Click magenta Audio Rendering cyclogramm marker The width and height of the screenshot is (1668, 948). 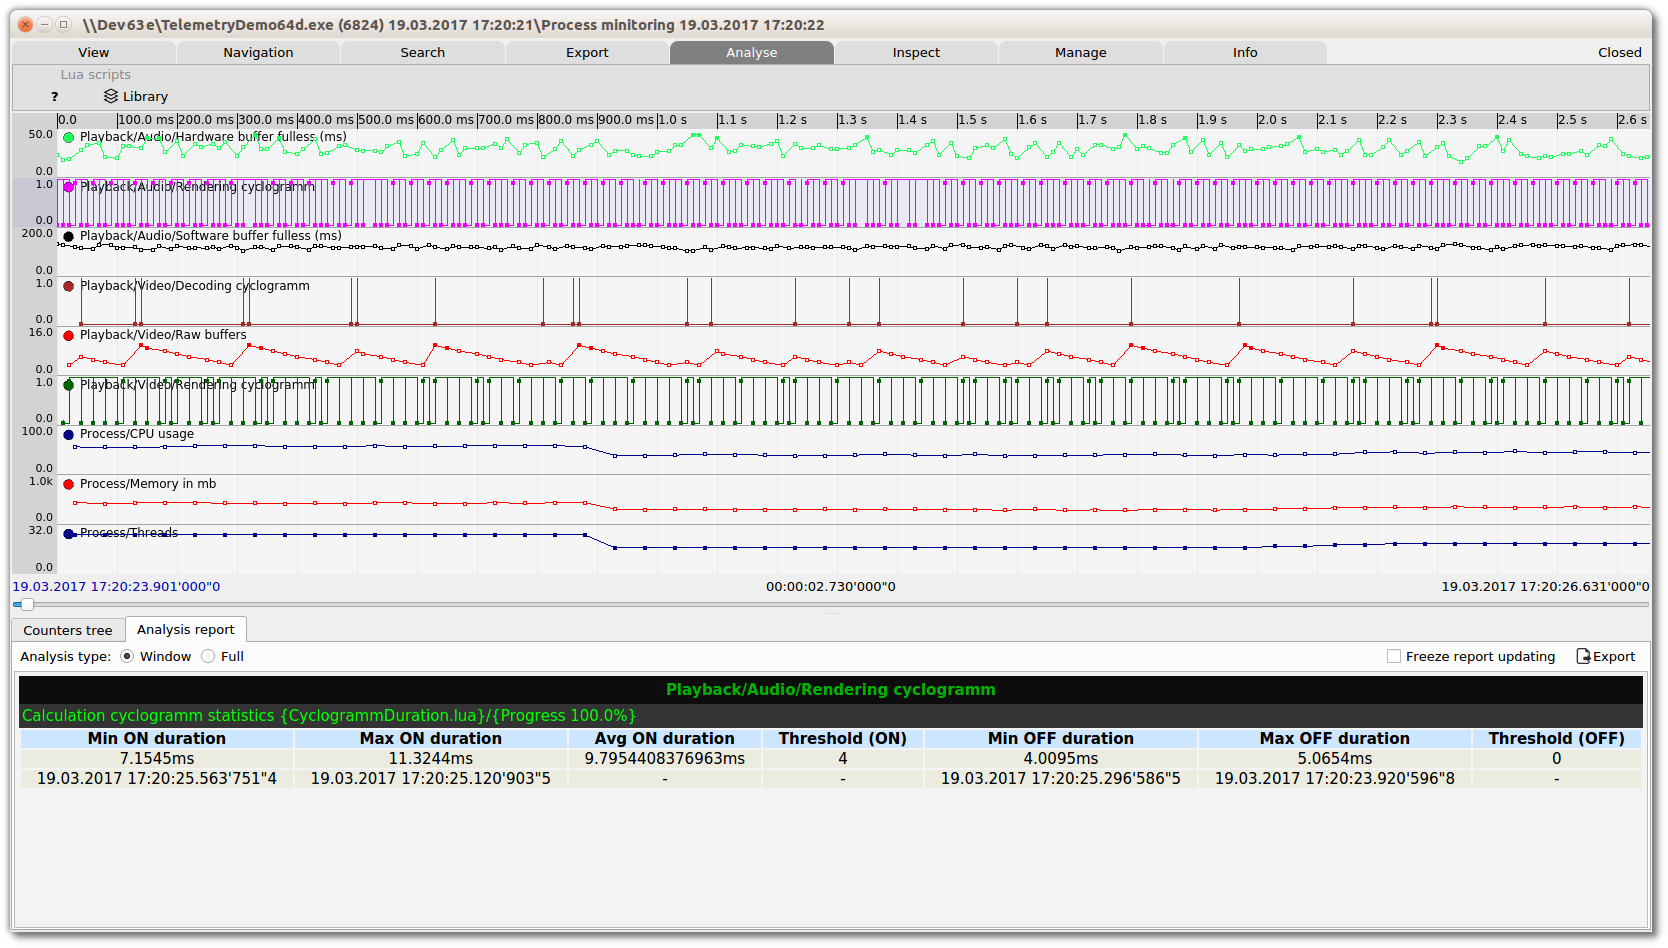[69, 187]
